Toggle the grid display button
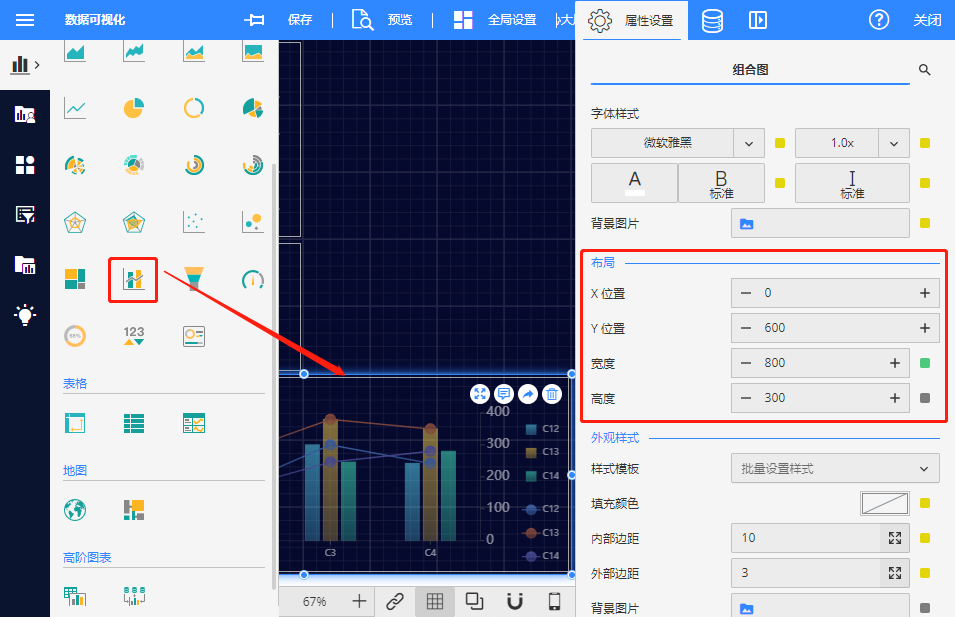This screenshot has height=617, width=955. click(x=435, y=601)
